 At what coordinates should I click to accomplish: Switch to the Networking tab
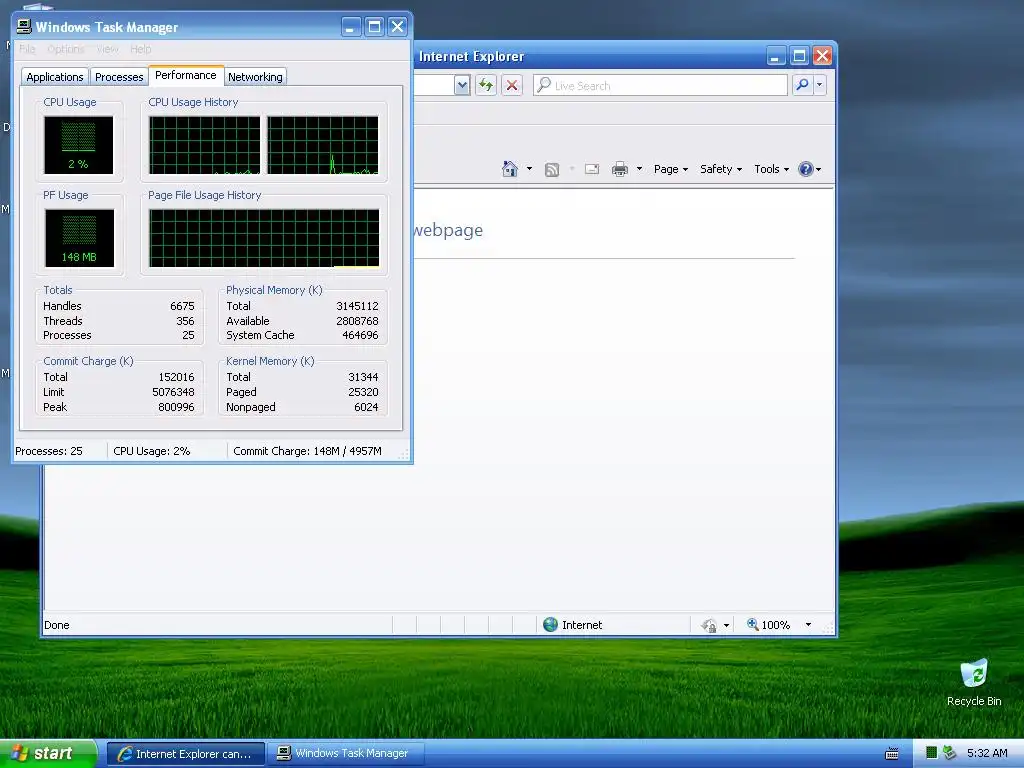coord(255,77)
